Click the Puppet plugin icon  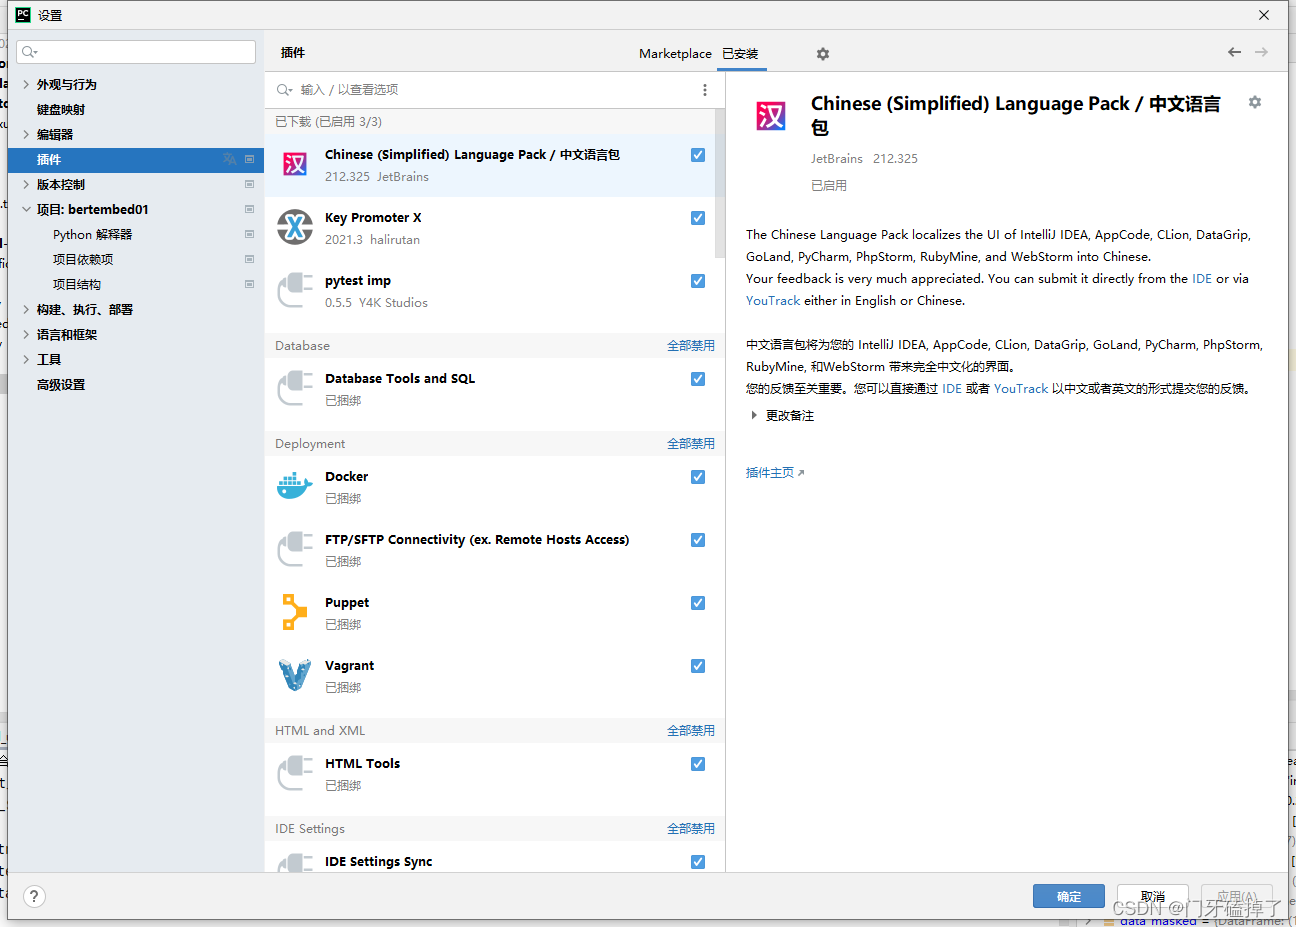(294, 612)
